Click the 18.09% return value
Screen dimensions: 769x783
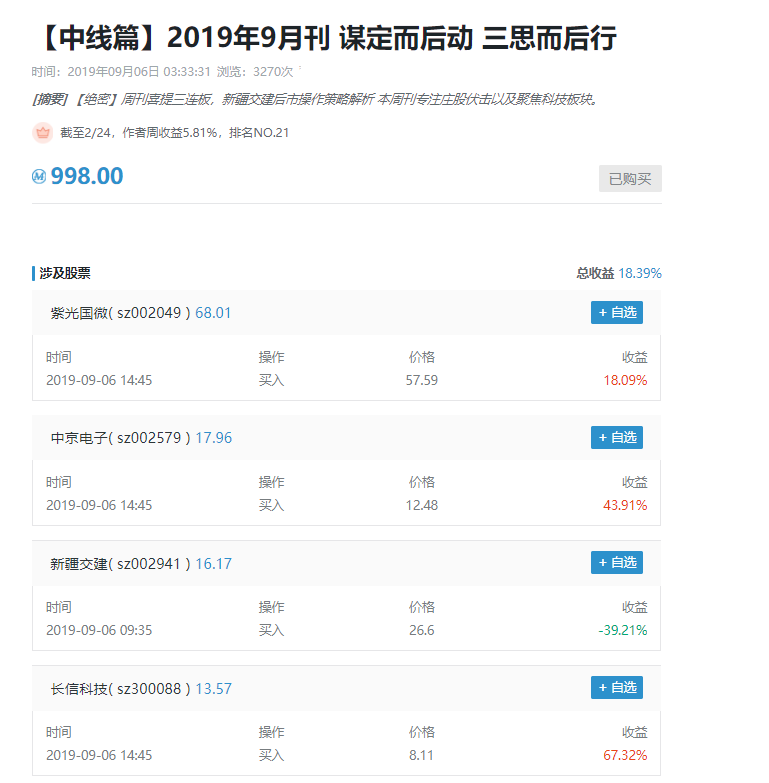click(x=625, y=381)
